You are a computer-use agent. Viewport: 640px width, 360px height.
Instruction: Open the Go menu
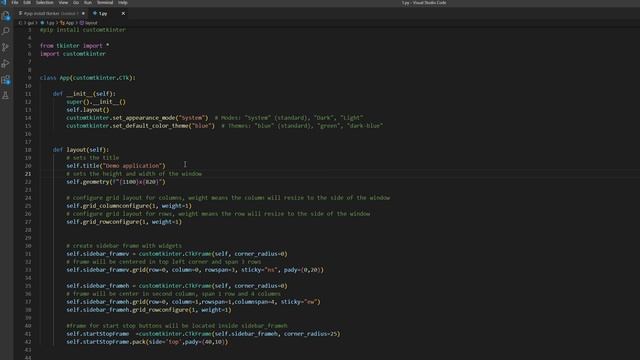pyautogui.click(x=76, y=2)
